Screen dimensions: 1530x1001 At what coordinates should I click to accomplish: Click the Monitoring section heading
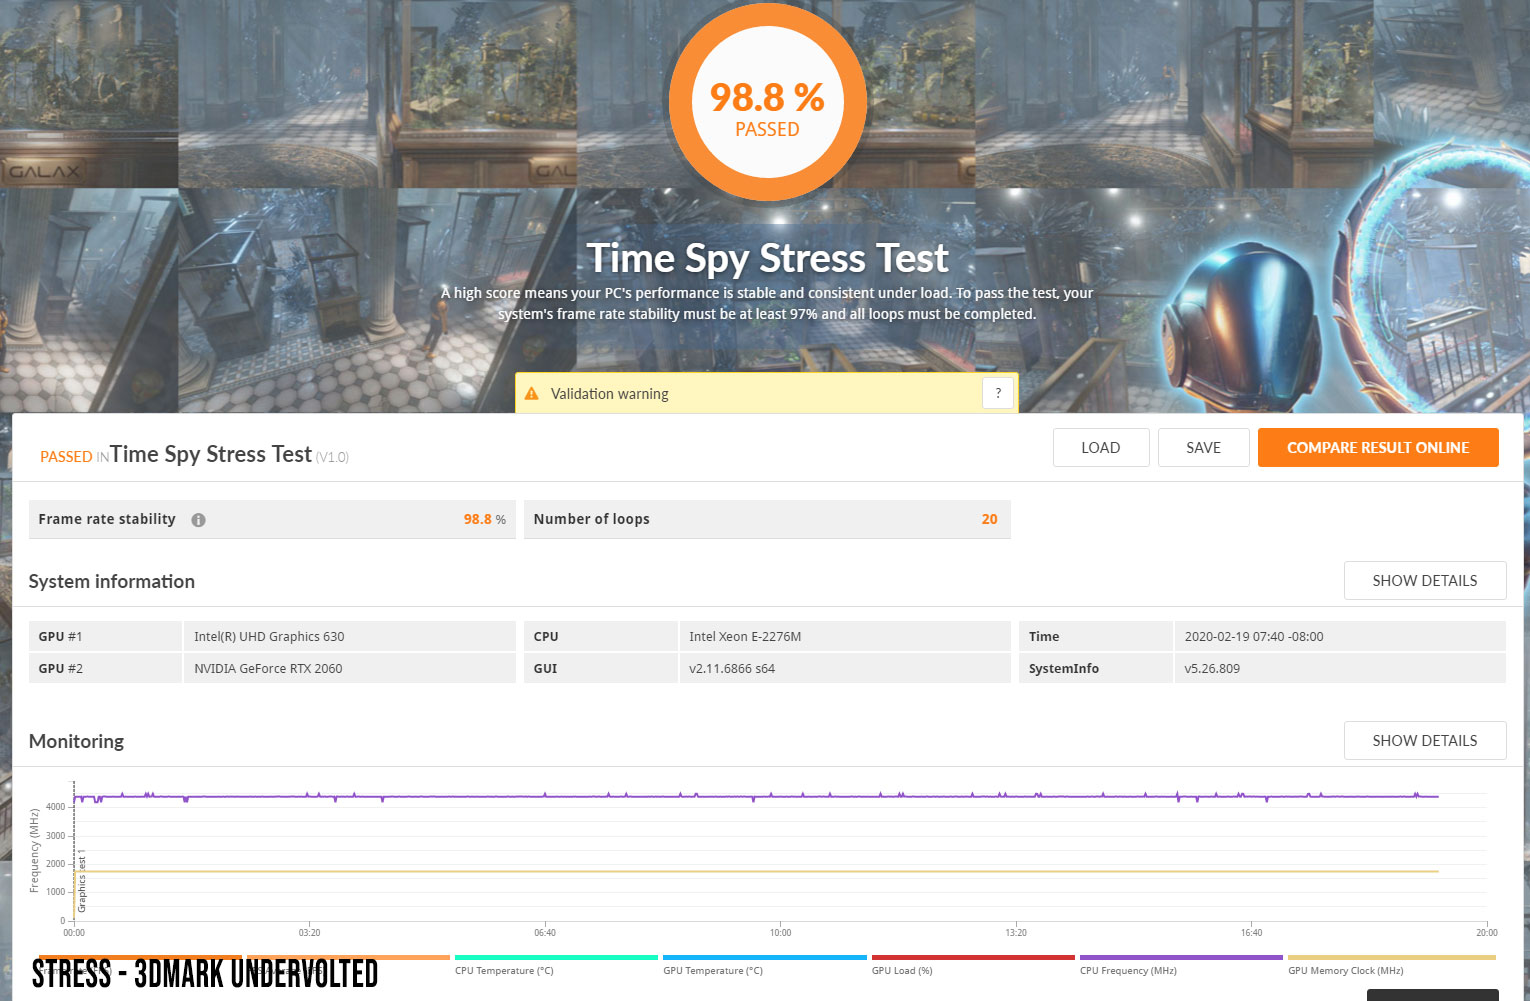[77, 741]
